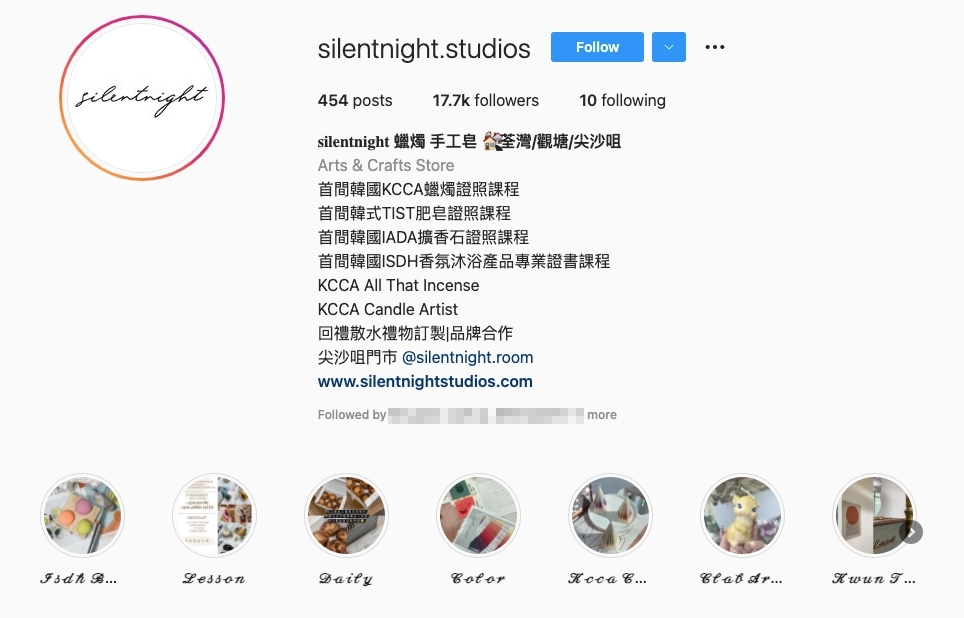Viewport: 964px width, 618px height.
Task: Open the Color story highlight
Action: pyautogui.click(x=478, y=515)
